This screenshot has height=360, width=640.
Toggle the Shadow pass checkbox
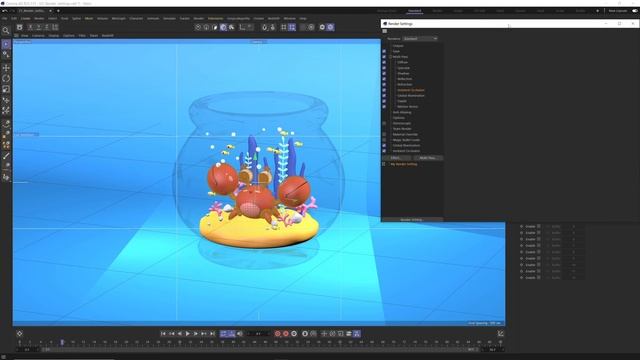pos(384,73)
